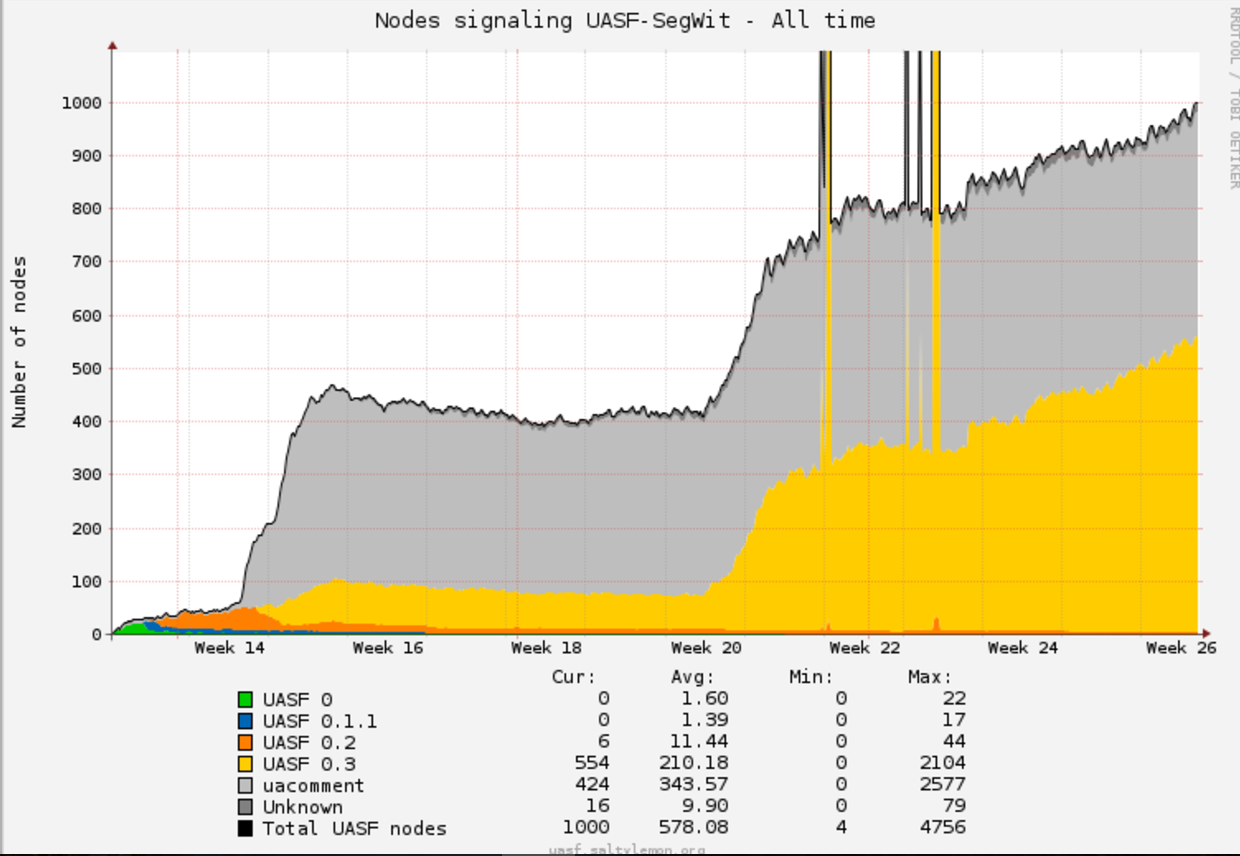
Task: Click the Total UASF nodes min value 4
Action: click(x=841, y=828)
